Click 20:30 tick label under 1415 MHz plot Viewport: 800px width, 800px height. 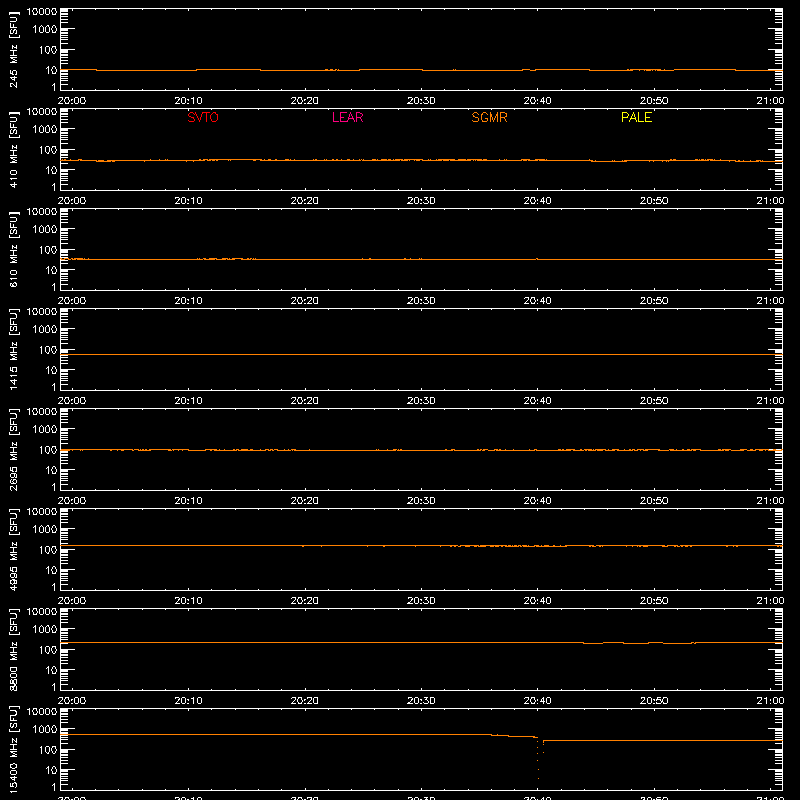421,401
